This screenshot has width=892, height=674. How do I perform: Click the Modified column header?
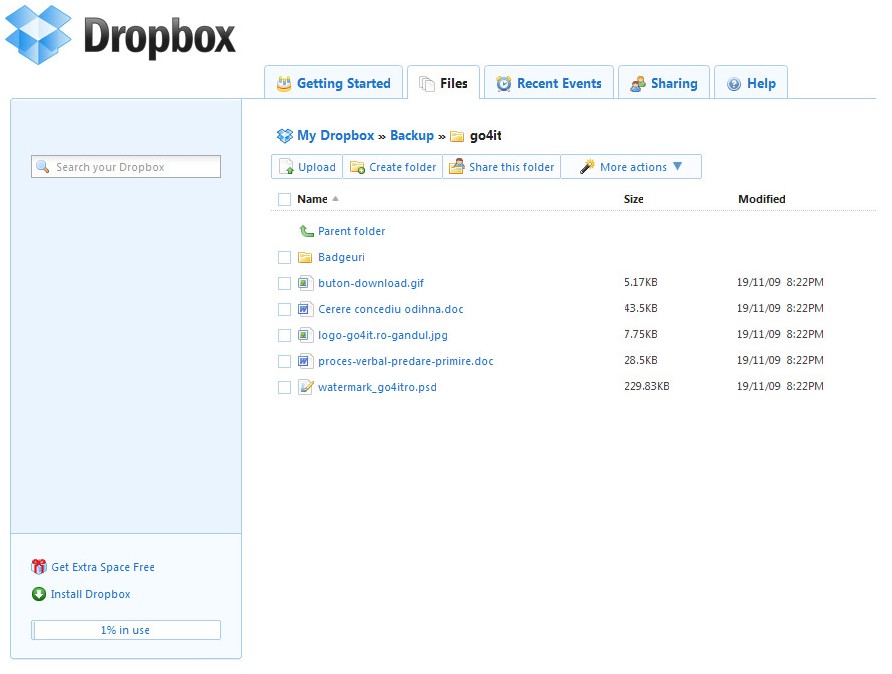(x=762, y=199)
